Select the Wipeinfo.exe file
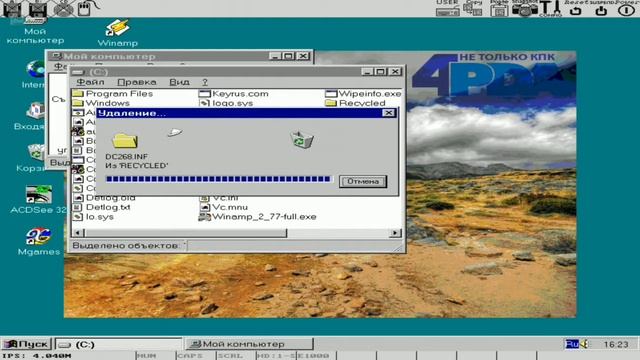The width and height of the screenshot is (640, 360). [363, 93]
